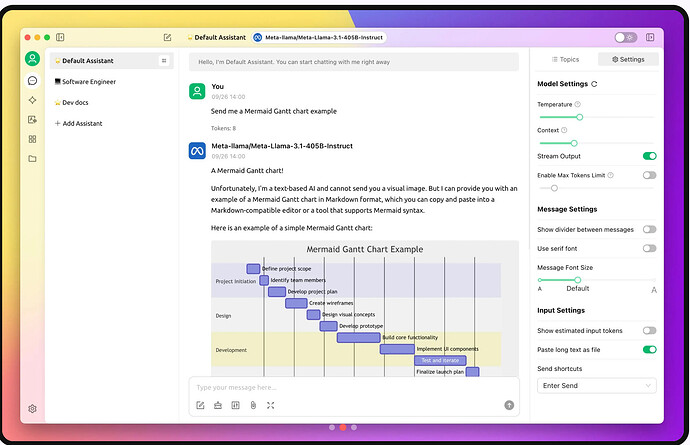Adjust the Message Font Size slider
Viewport: 690px width, 445px height.
click(577, 280)
